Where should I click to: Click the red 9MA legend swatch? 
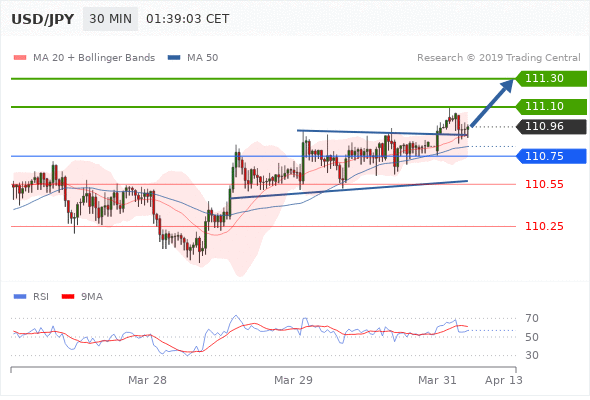[x=68, y=297]
